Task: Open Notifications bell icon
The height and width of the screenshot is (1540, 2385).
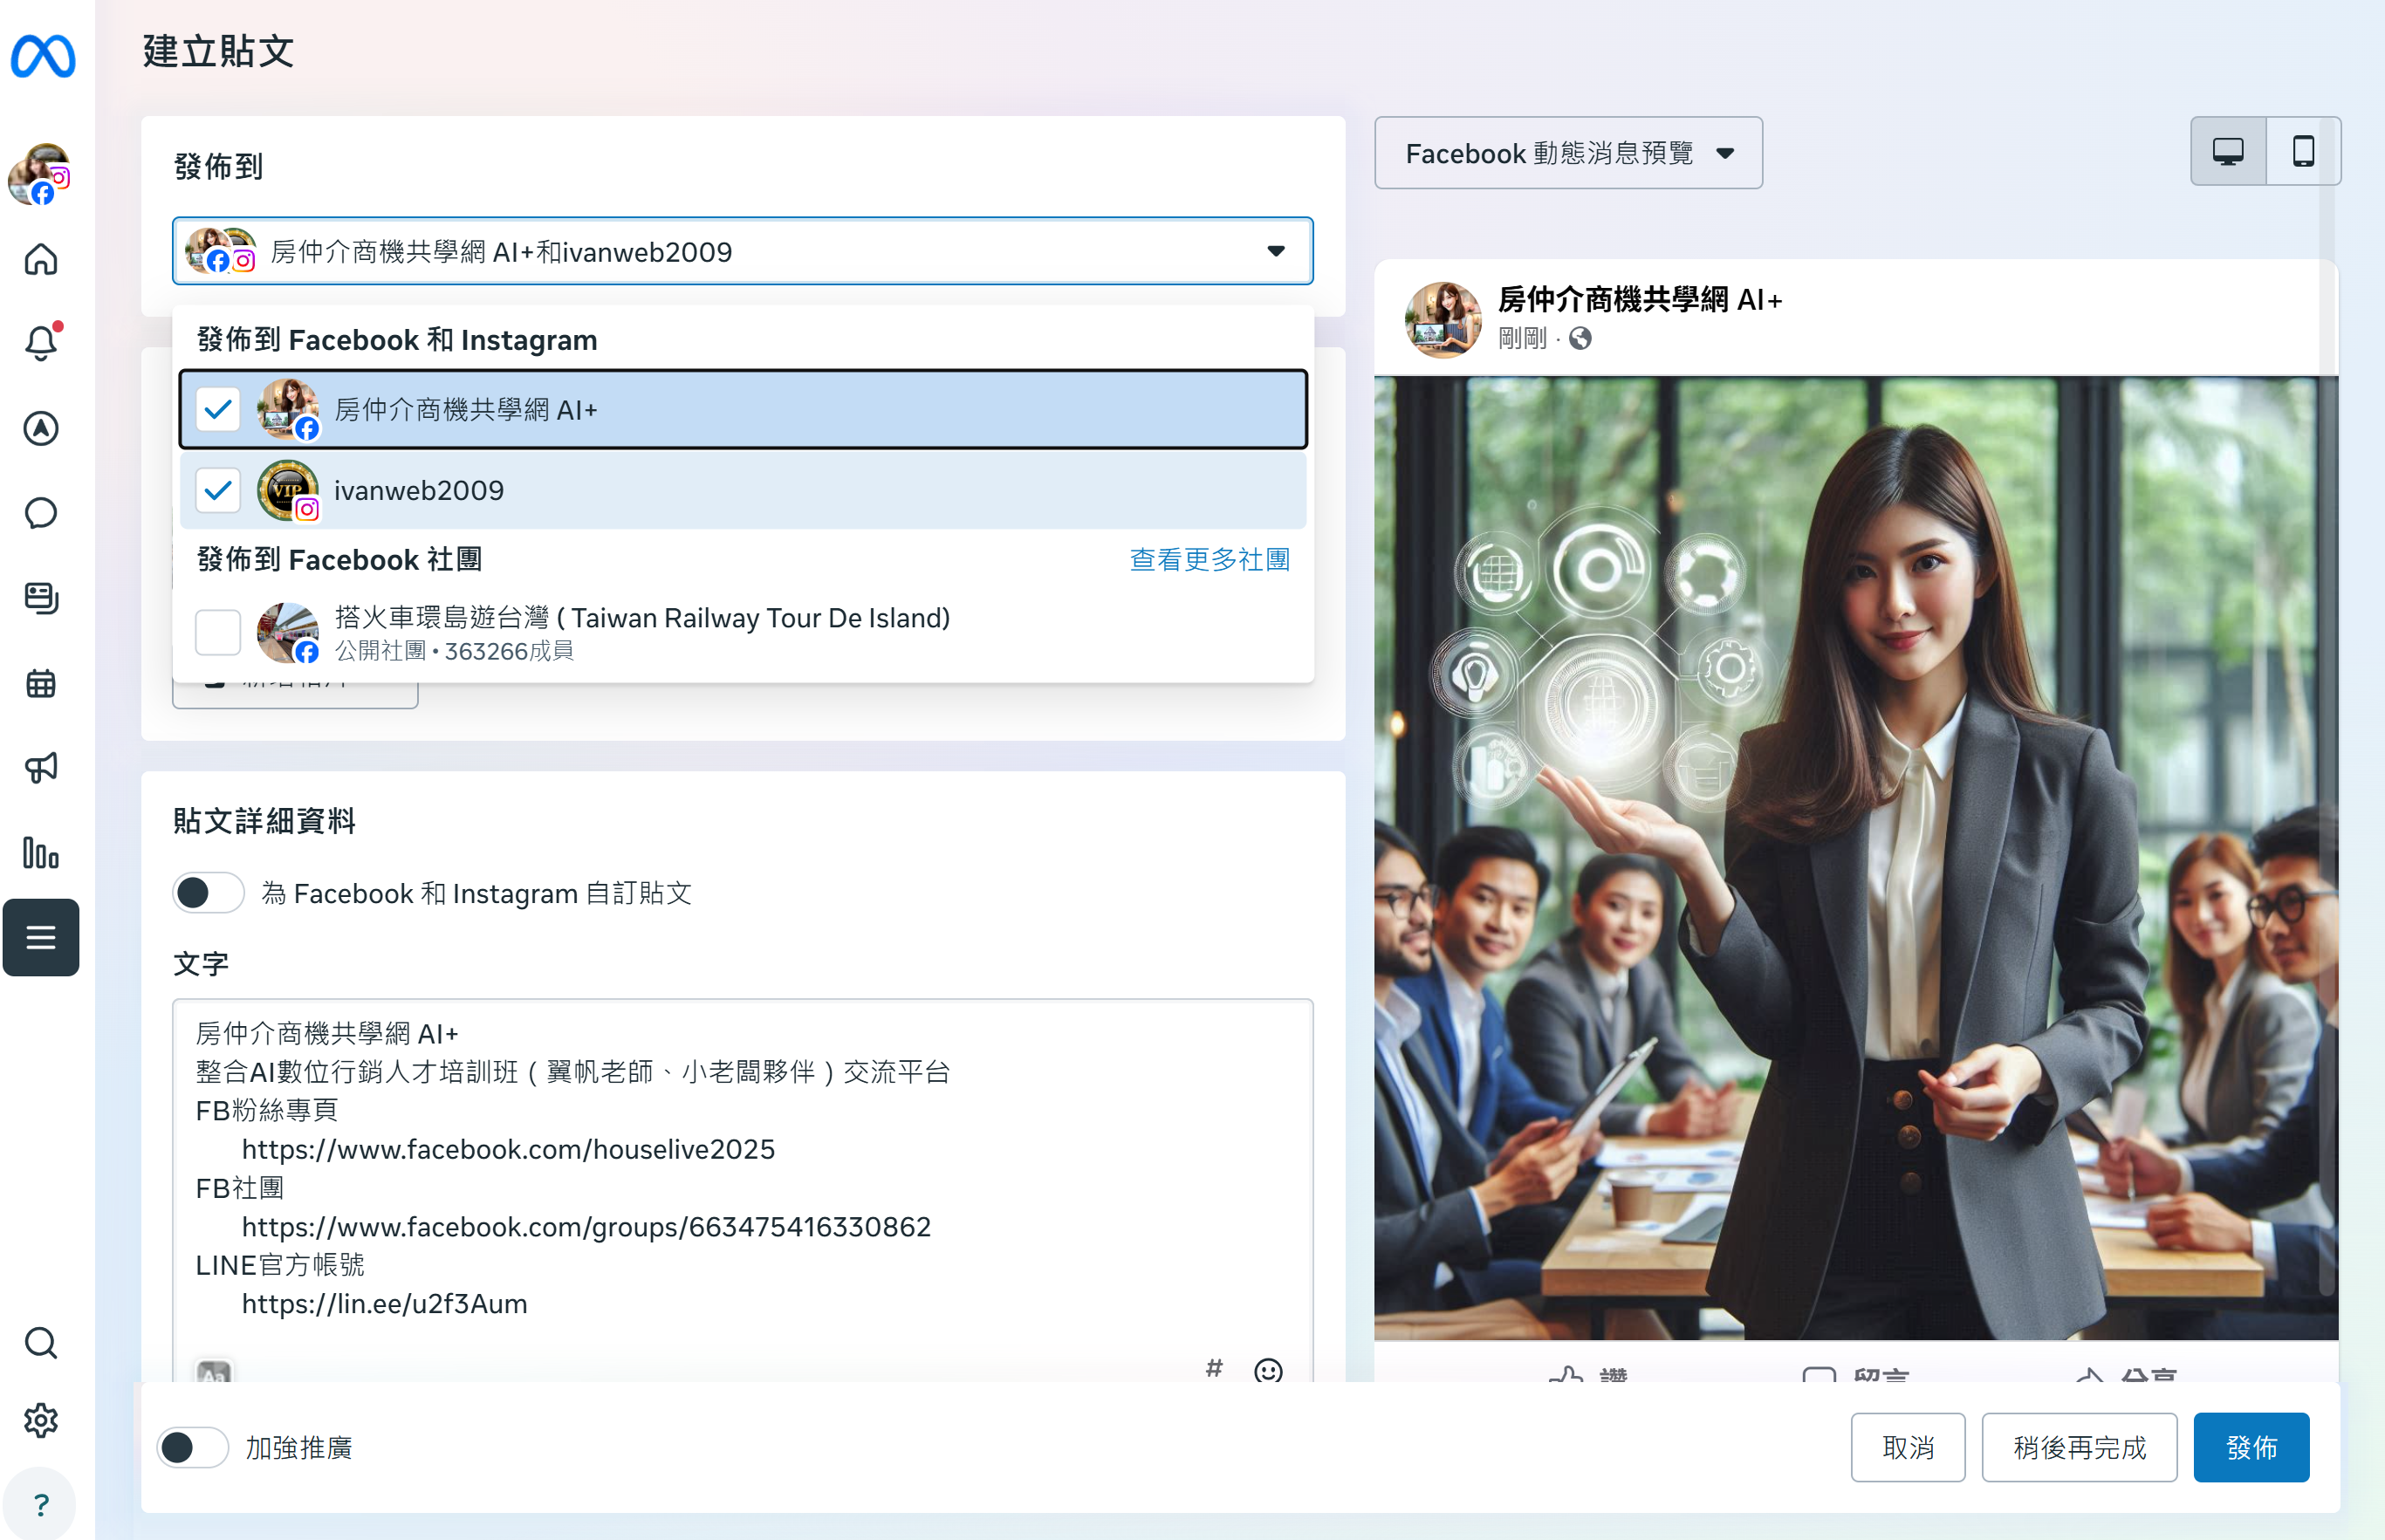Action: (41, 343)
